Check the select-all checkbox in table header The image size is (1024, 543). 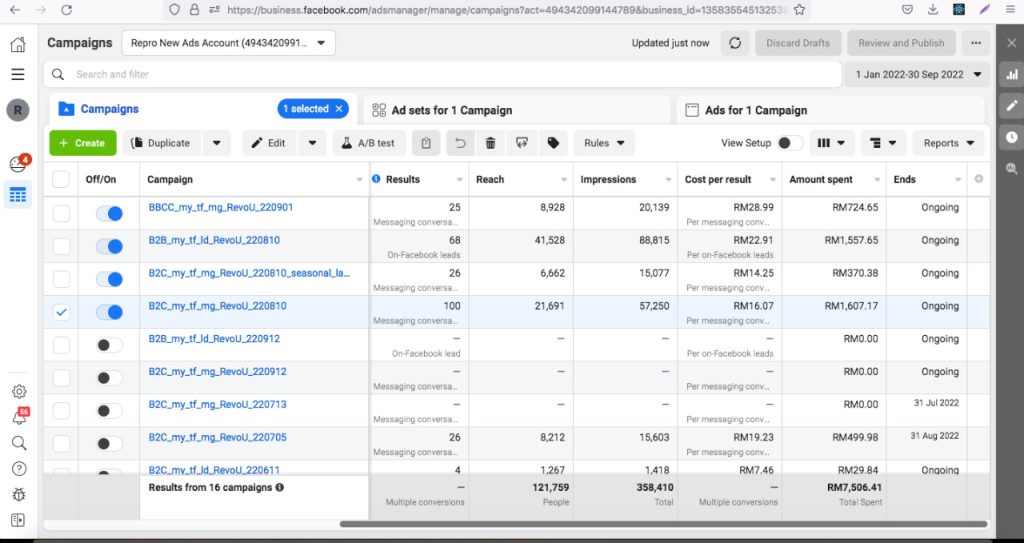pos(61,179)
